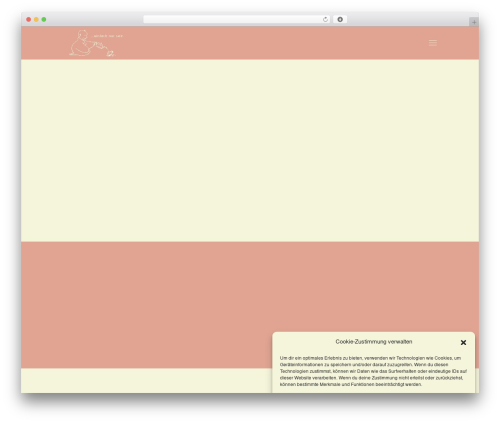This screenshot has width=500, height=423.
Task: Click the round icon button beside the address bar
Action: (x=340, y=19)
